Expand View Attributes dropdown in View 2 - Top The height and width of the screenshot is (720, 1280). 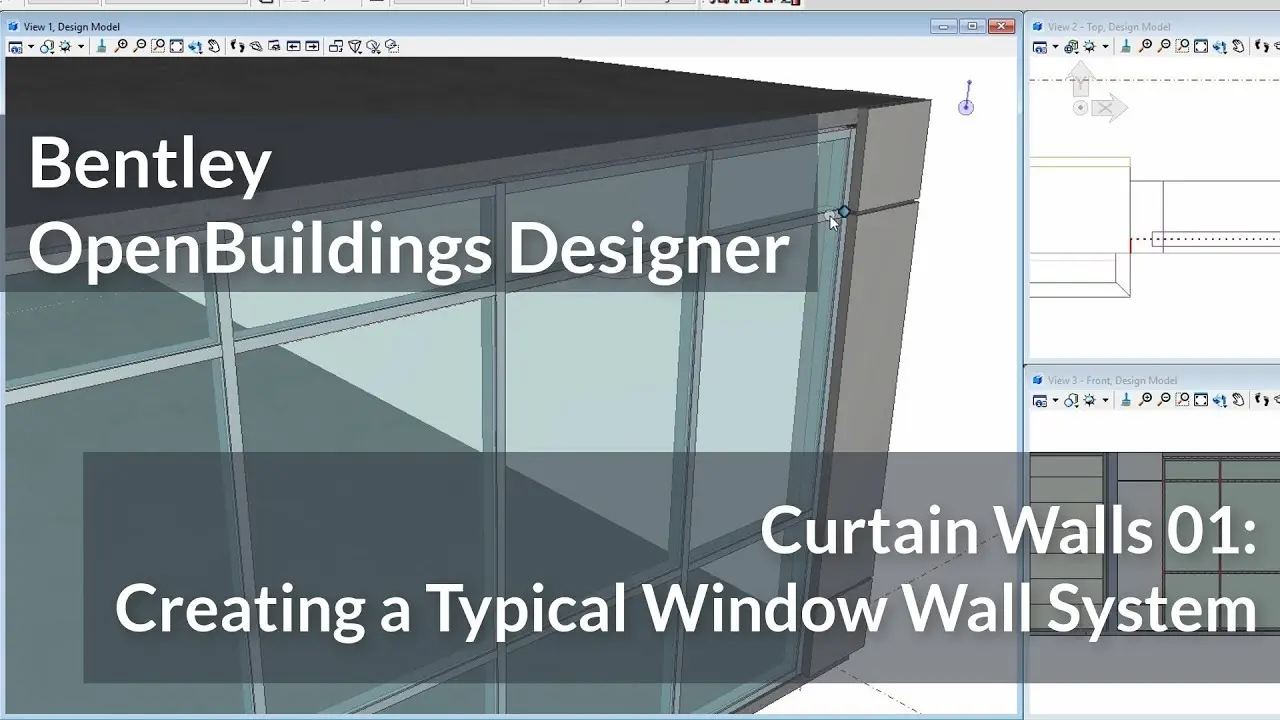tap(1055, 47)
